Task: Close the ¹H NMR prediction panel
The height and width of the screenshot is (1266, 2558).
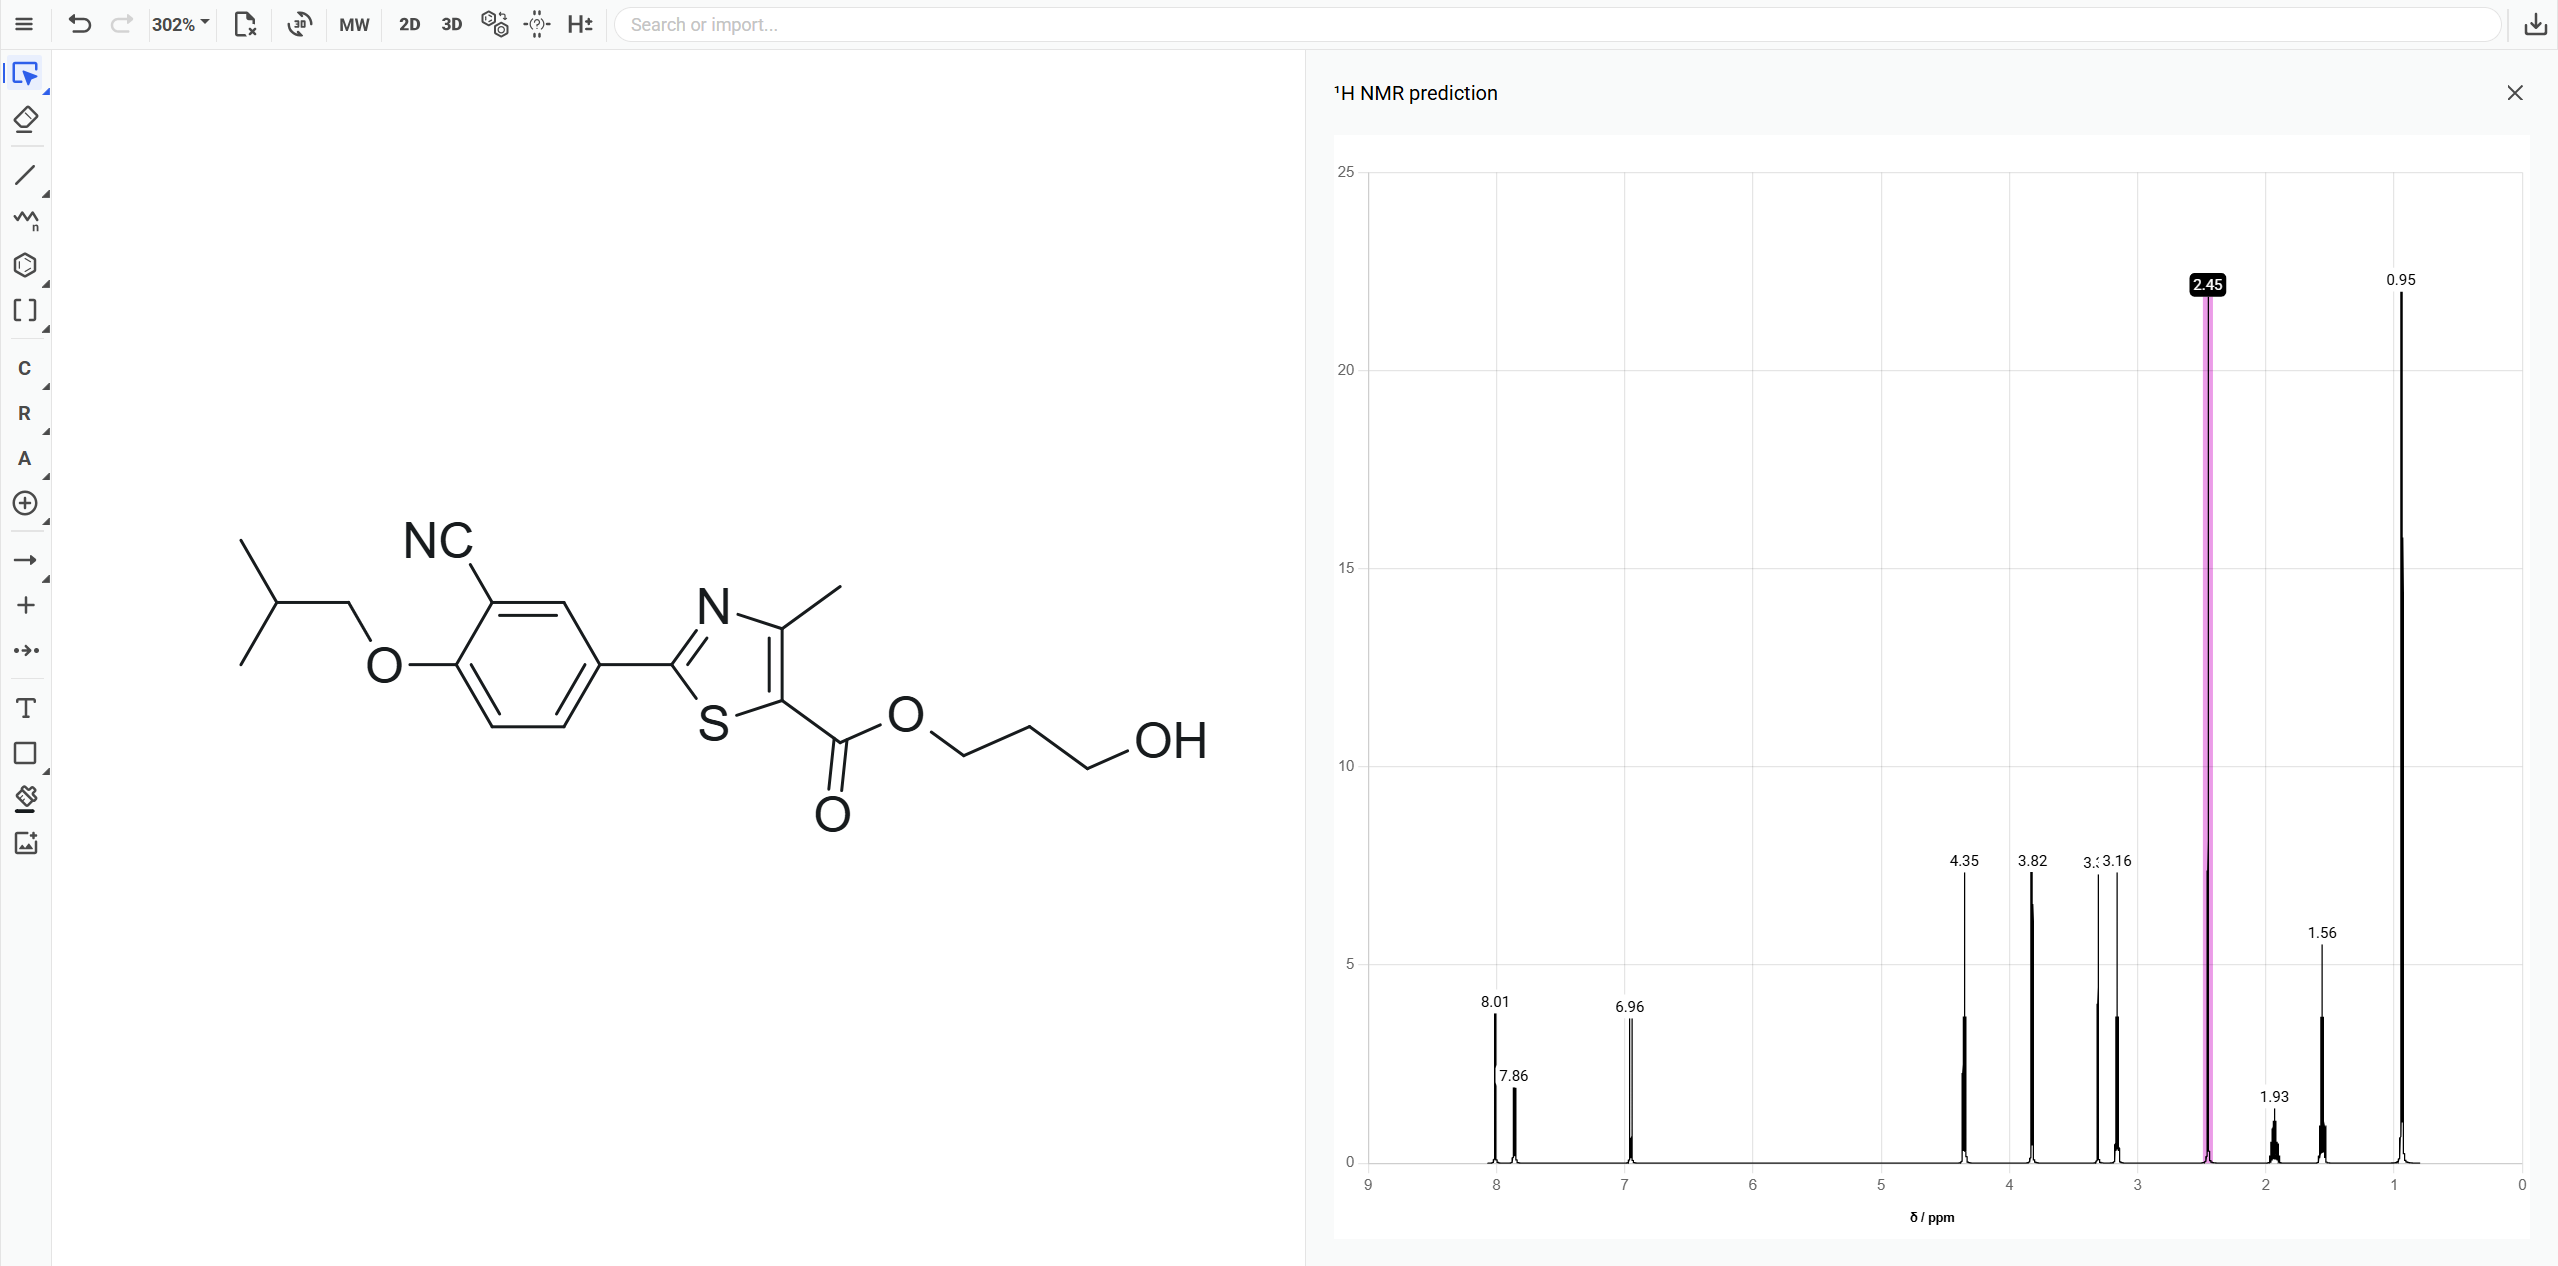Action: coord(2515,92)
